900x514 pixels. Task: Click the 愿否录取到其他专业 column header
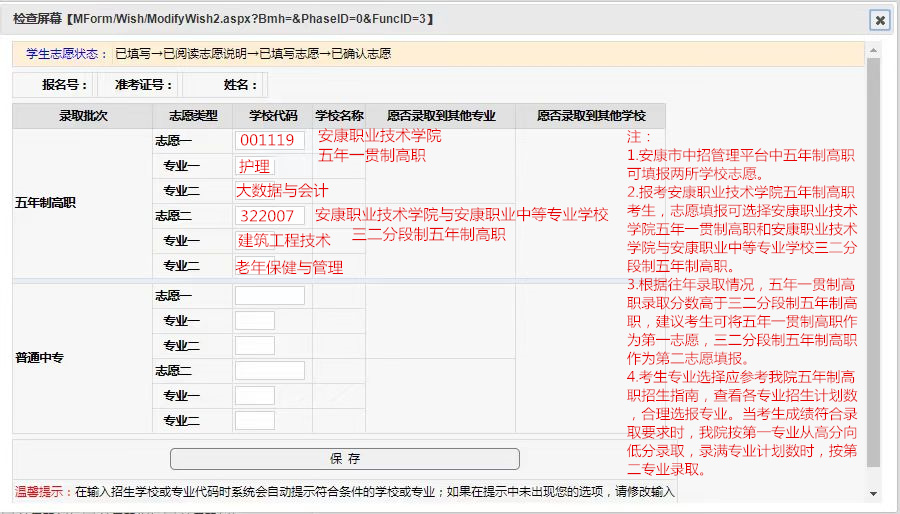click(441, 116)
